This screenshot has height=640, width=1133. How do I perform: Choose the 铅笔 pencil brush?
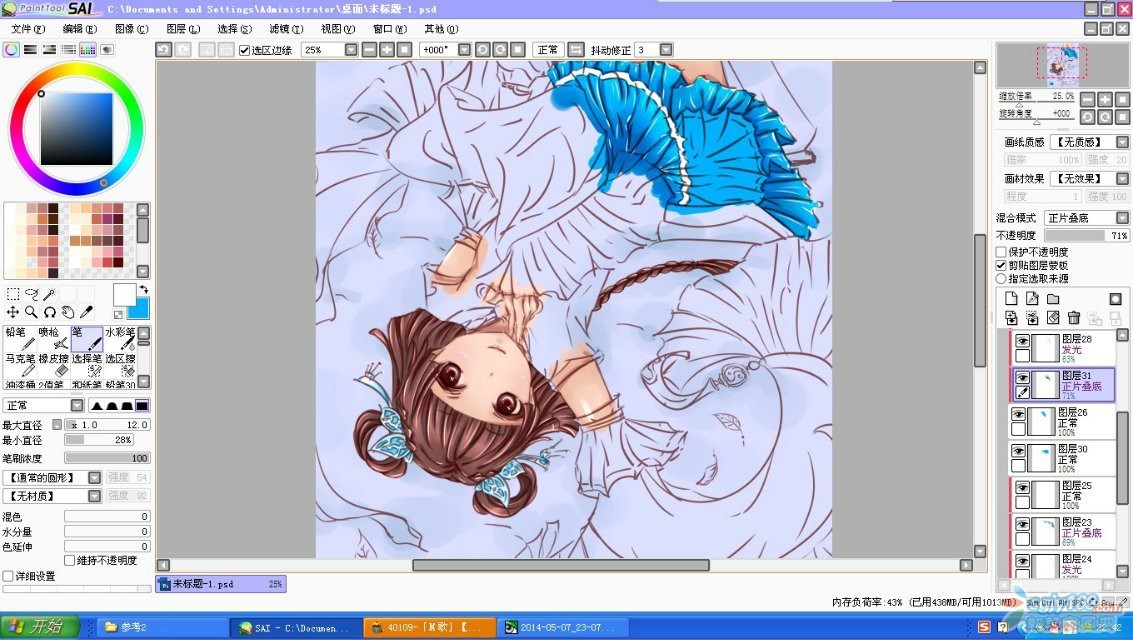20,339
